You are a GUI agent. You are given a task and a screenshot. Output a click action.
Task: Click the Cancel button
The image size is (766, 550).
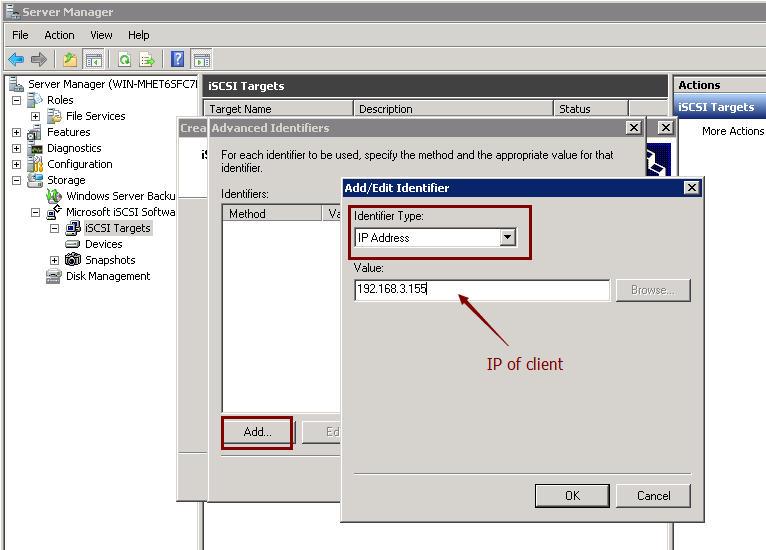pos(653,495)
